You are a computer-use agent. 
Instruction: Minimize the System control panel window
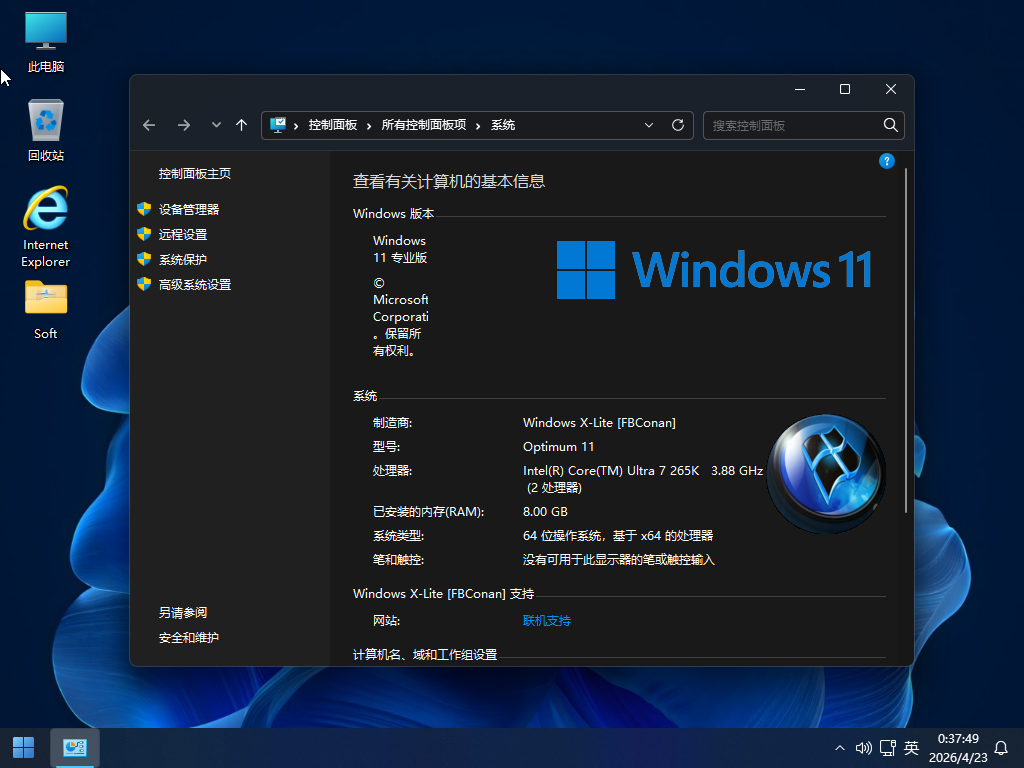799,89
